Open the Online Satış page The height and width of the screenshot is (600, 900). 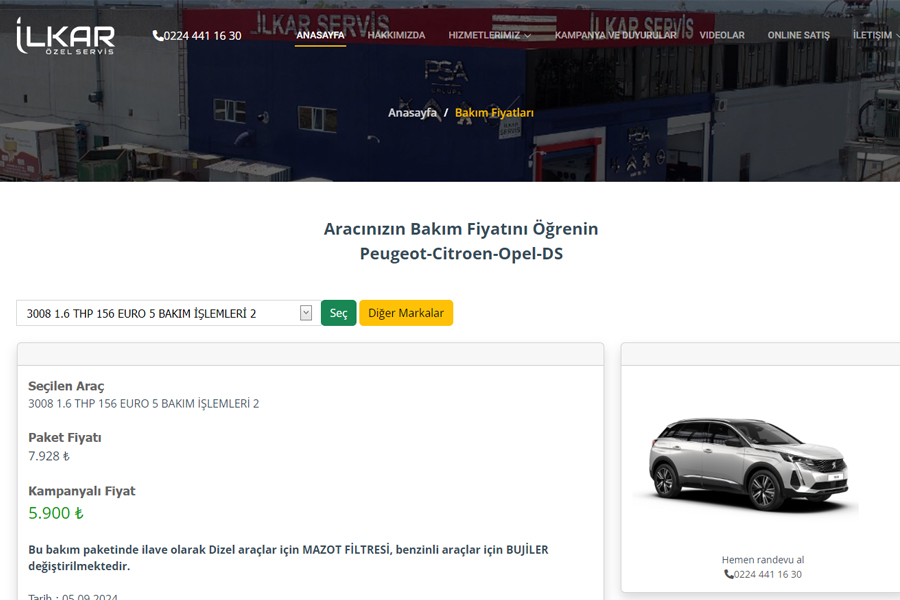pyautogui.click(x=798, y=35)
